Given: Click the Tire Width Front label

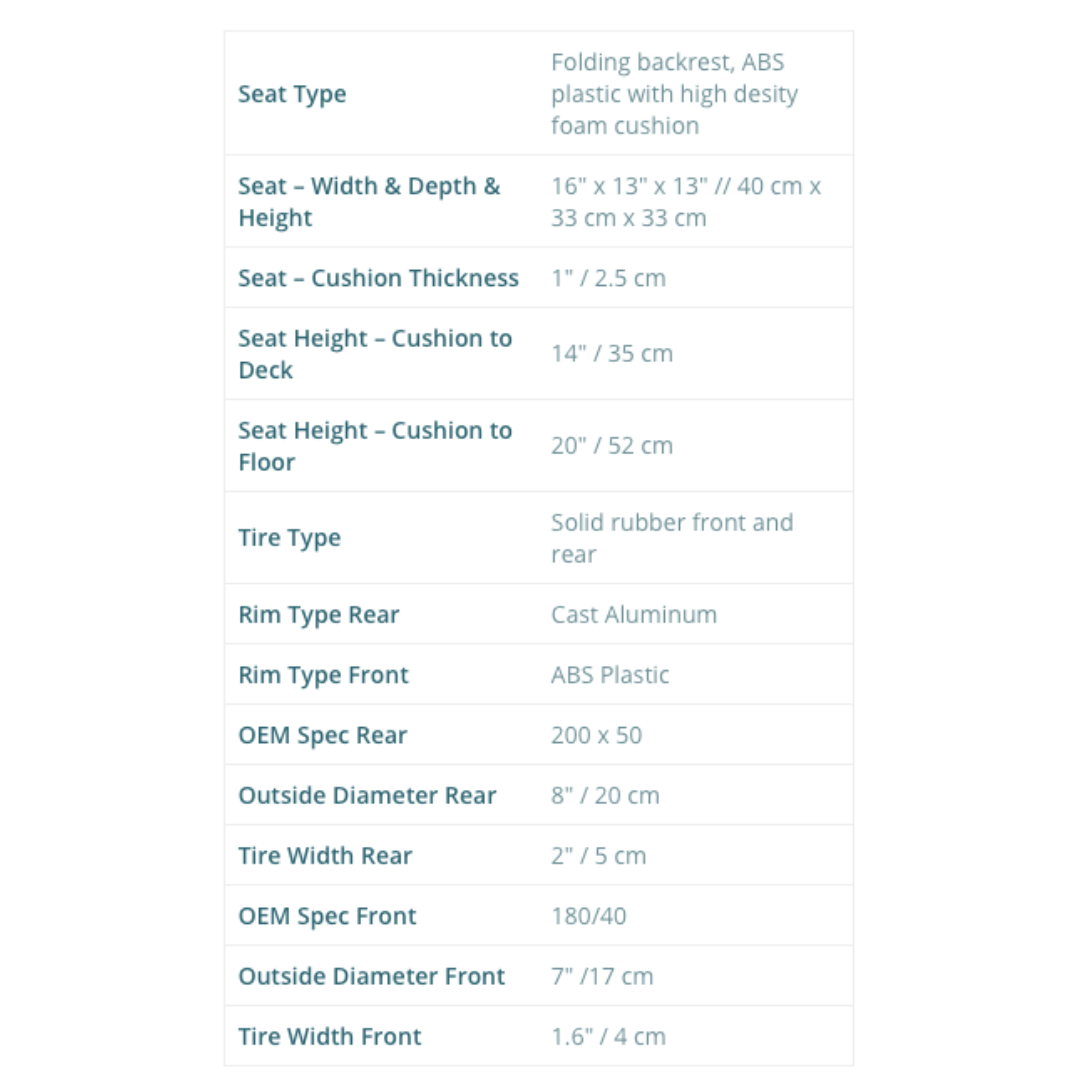Looking at the screenshot, I should (330, 1037).
